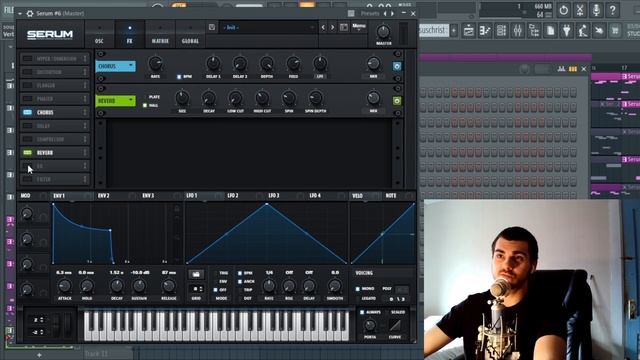
Task: Click Serum save preset disk icon
Action: coord(212,27)
